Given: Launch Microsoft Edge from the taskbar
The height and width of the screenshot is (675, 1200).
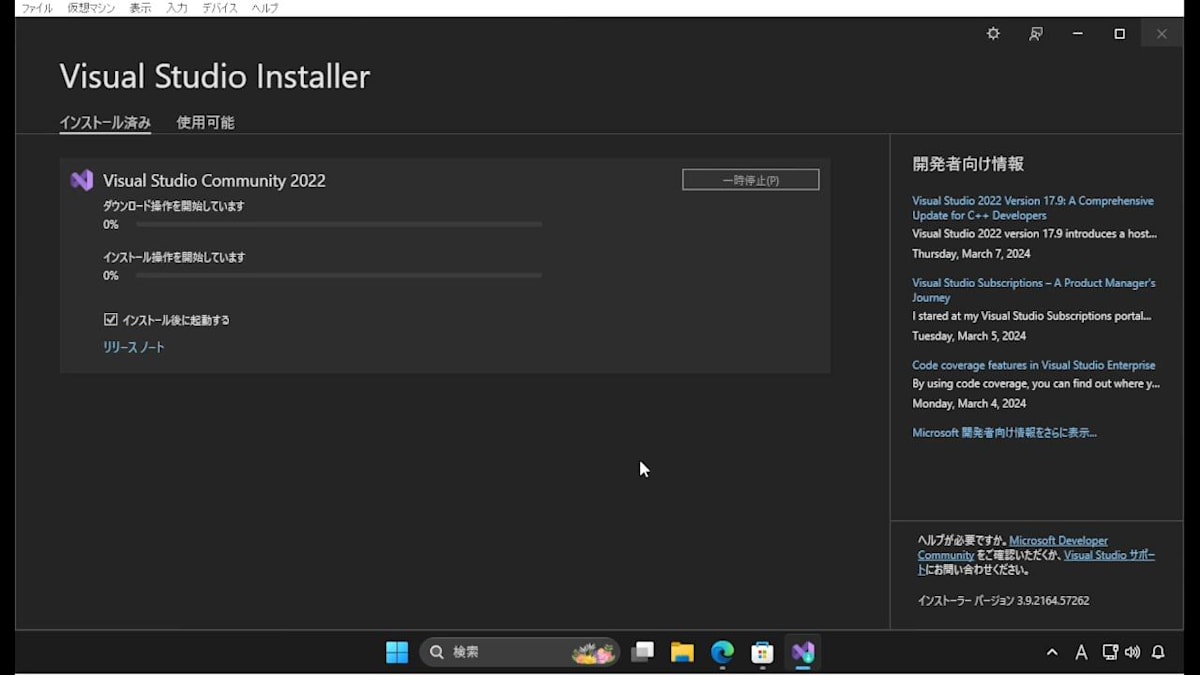Looking at the screenshot, I should click(x=722, y=652).
